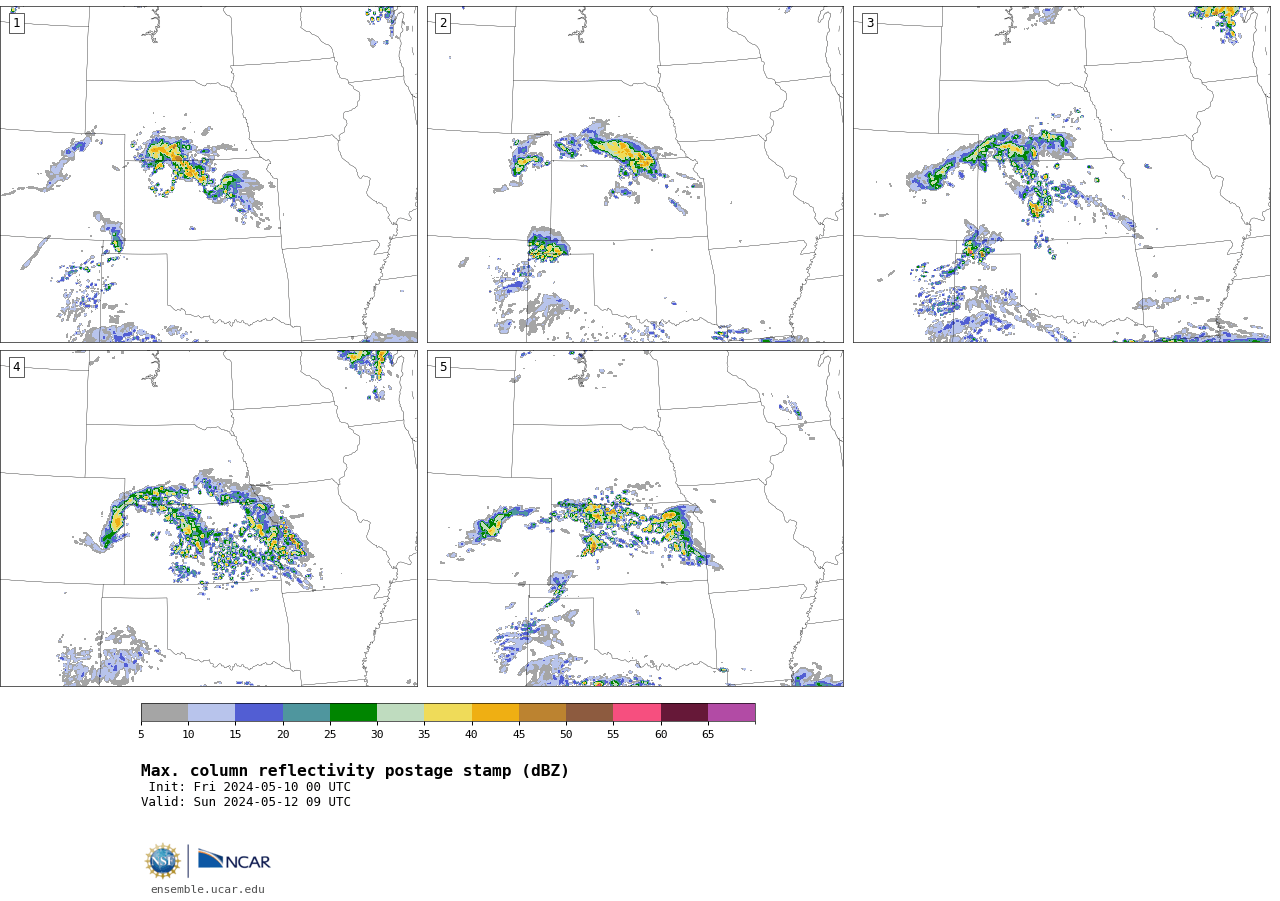Click the Valid: Sun 2024-05-12 09 UTC line
The image size is (1280, 901).
pos(246,802)
